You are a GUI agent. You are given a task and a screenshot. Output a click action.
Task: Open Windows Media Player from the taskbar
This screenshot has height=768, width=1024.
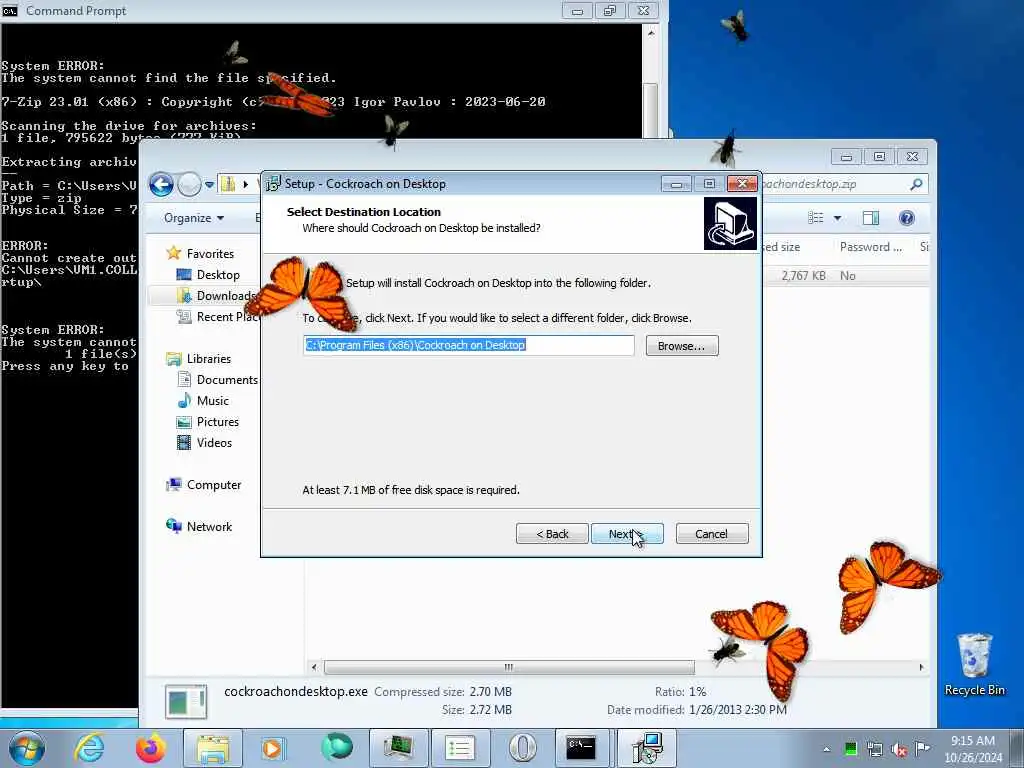click(x=272, y=748)
